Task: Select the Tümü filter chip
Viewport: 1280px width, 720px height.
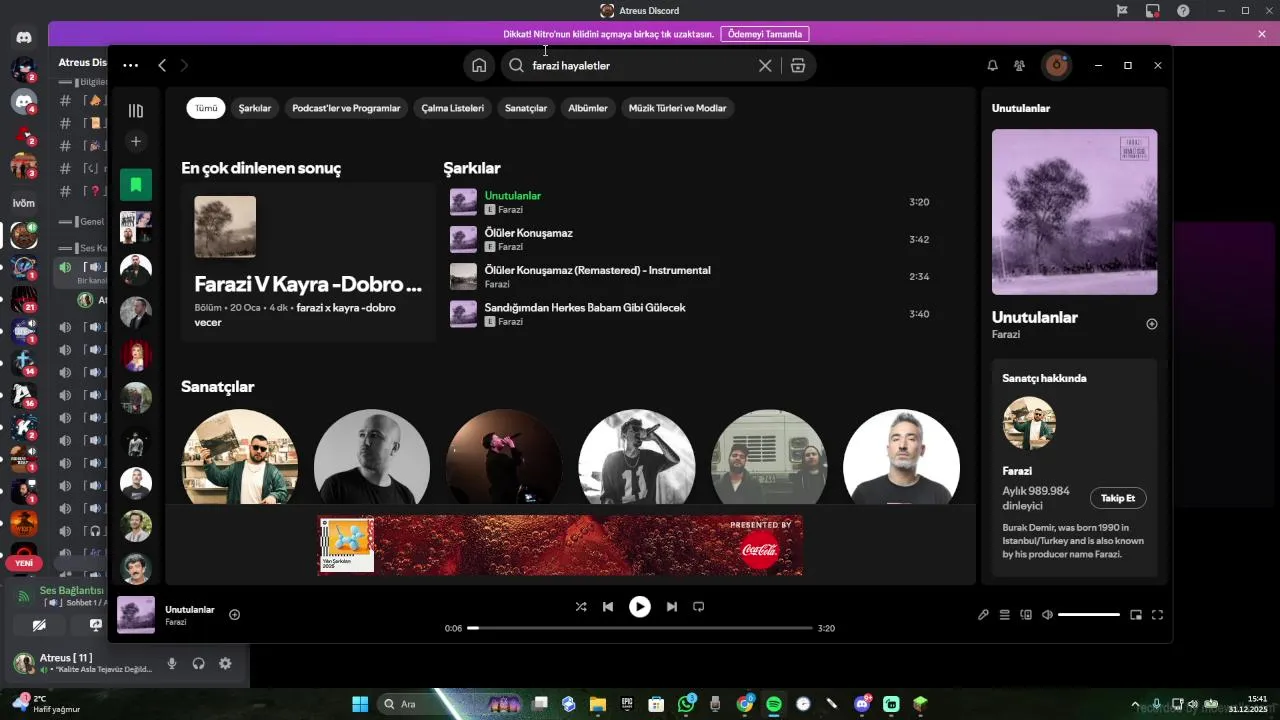Action: point(206,108)
